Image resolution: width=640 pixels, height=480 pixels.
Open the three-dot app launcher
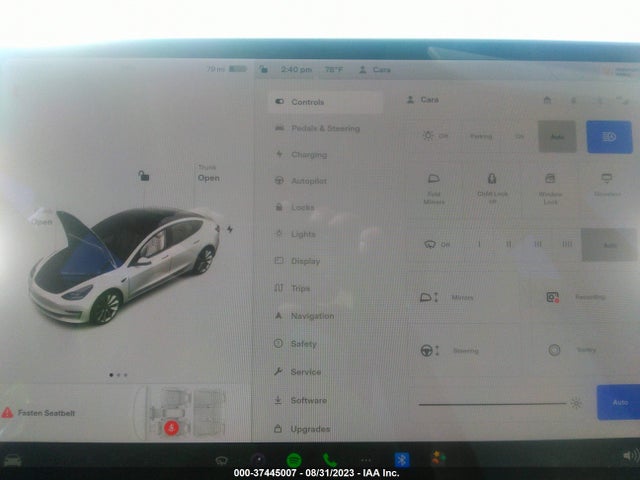[x=366, y=460]
